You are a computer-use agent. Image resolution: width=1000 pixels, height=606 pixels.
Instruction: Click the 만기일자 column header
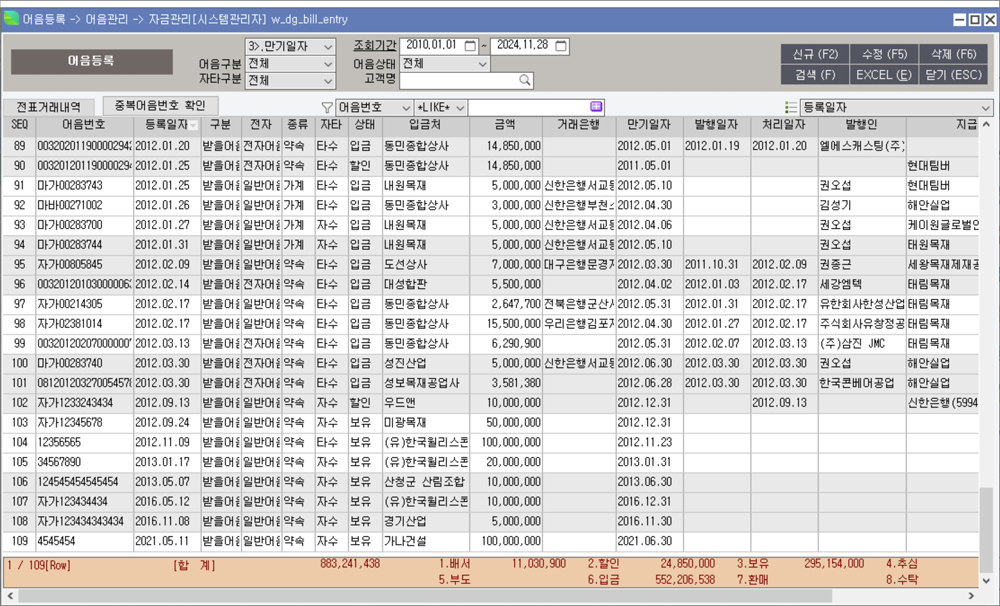649,126
